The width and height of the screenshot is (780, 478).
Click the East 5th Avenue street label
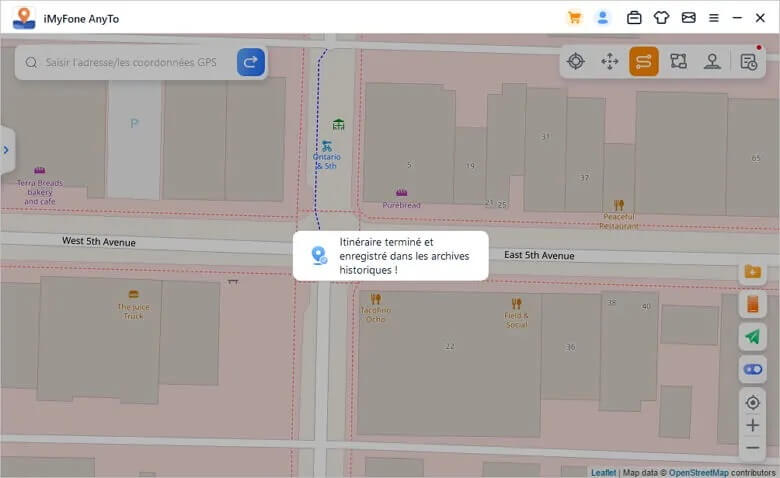coord(539,255)
